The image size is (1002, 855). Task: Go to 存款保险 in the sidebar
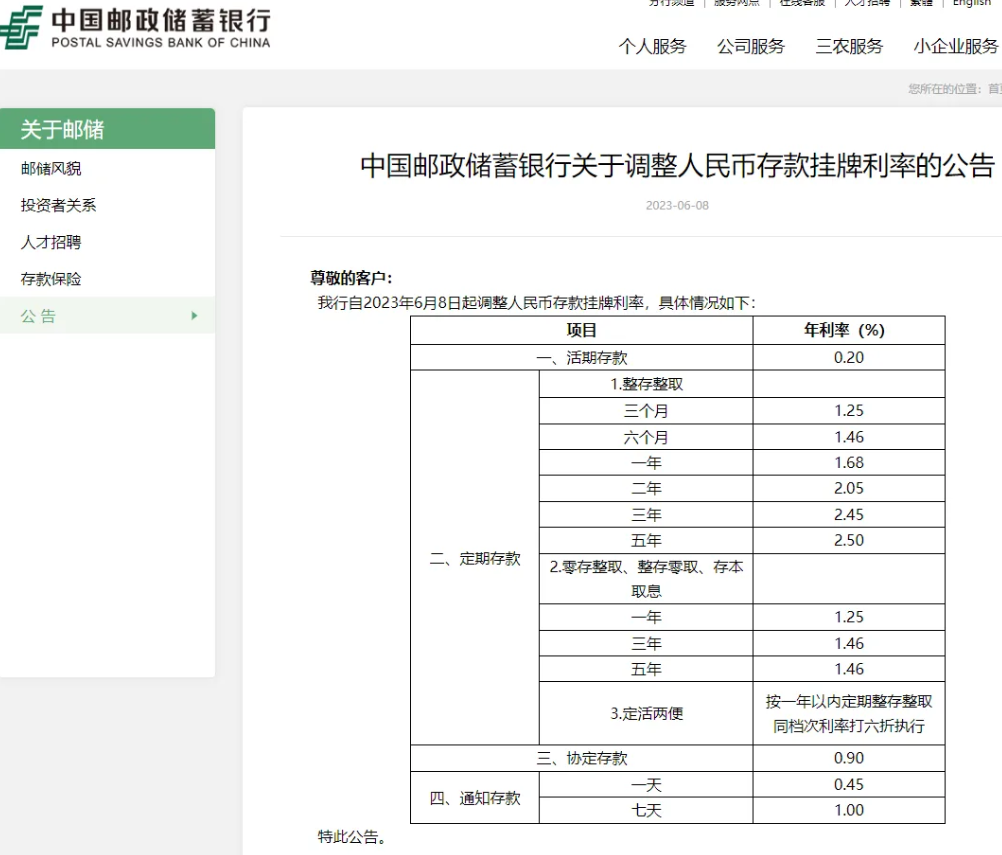pyautogui.click(x=51, y=279)
